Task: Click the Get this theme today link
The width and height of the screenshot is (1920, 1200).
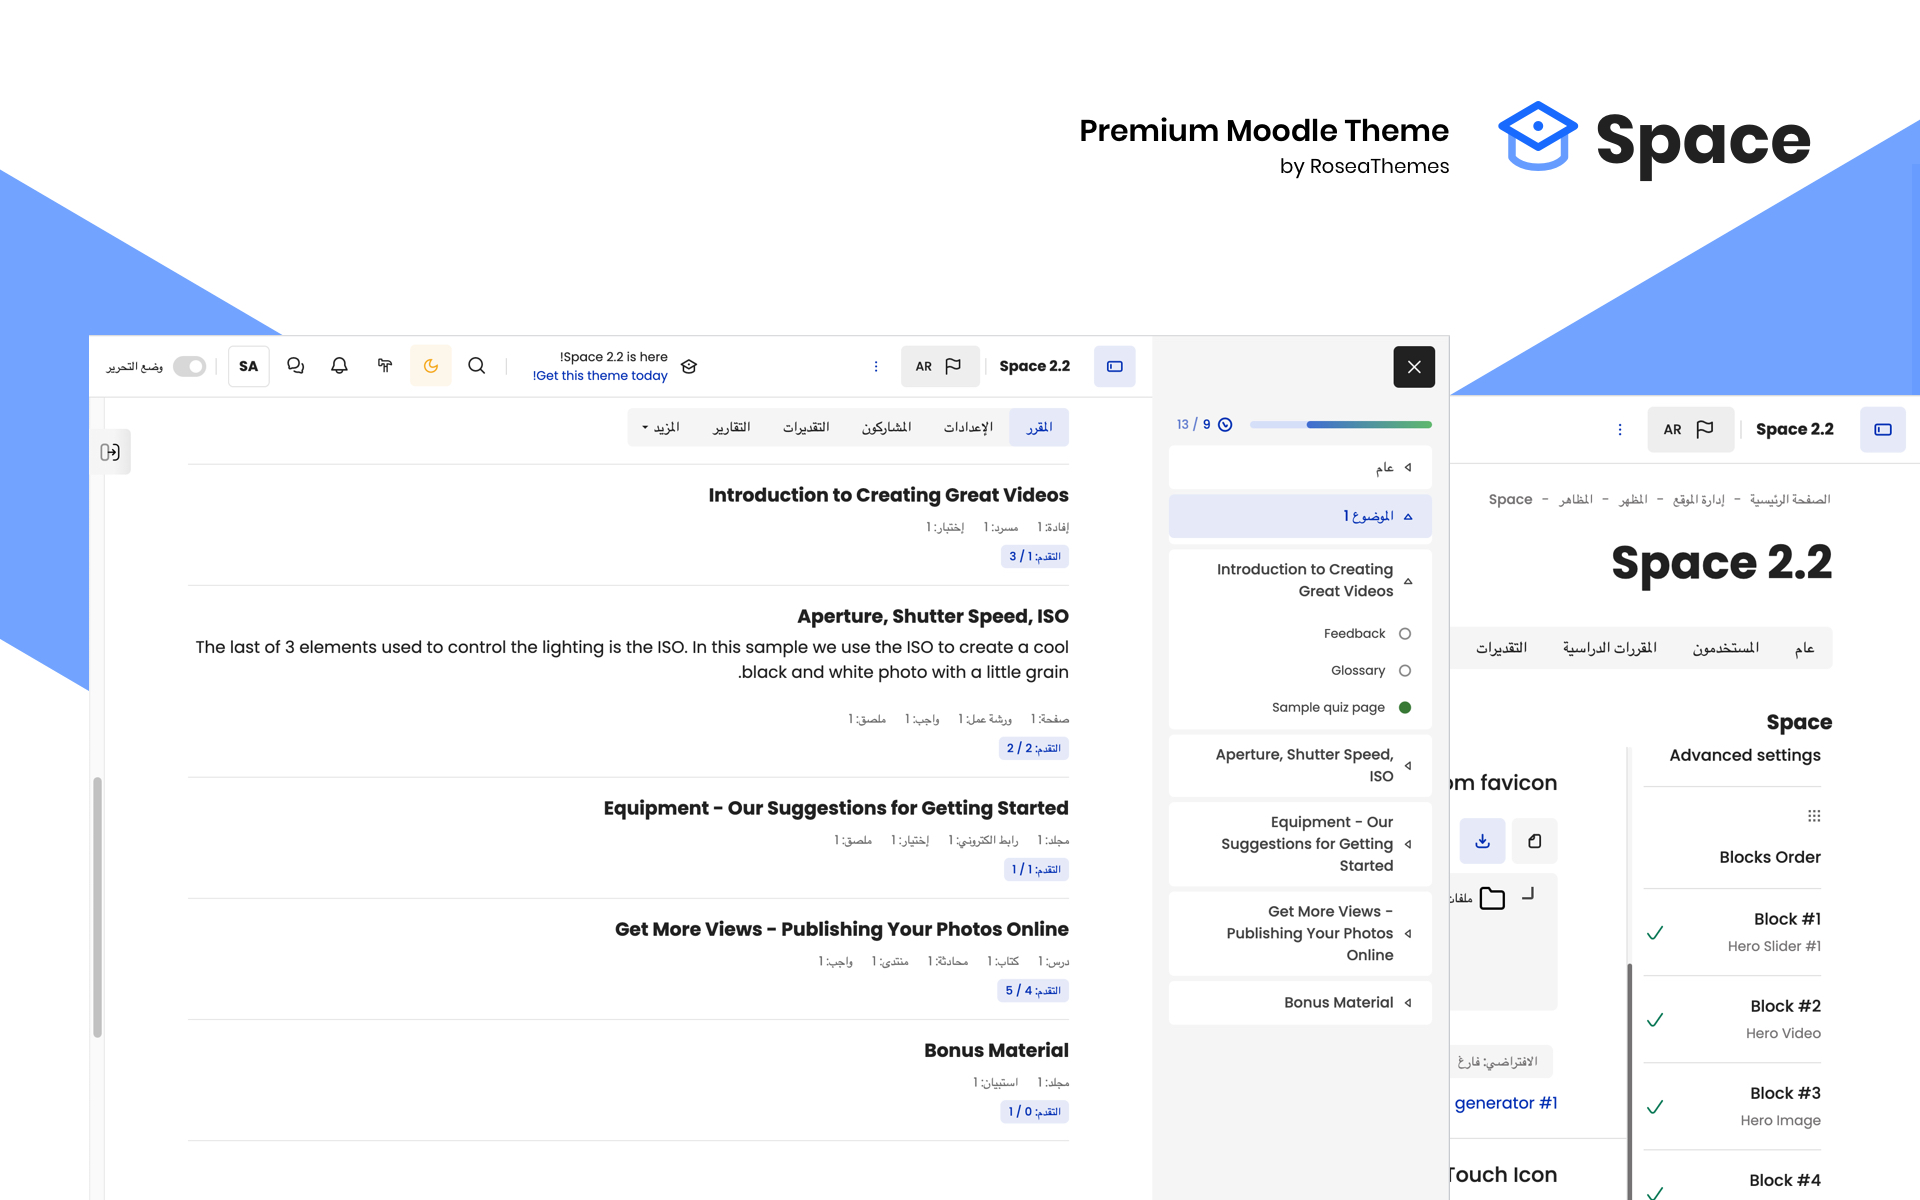Action: click(x=600, y=376)
